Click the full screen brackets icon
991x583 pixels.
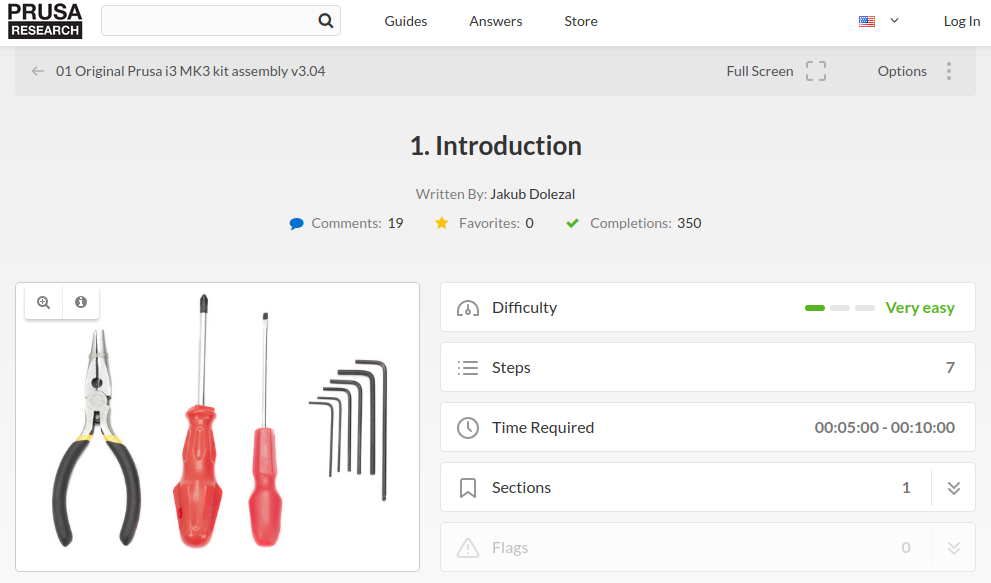pos(816,71)
